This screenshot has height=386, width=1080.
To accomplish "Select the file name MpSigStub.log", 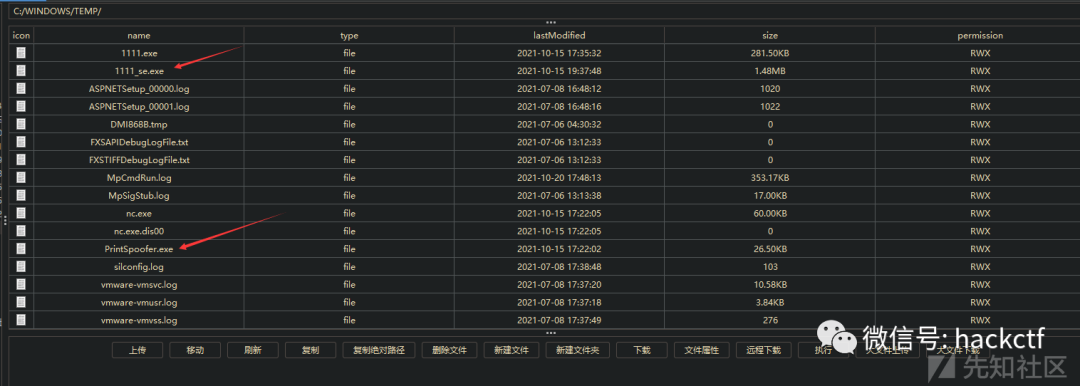I will pyautogui.click(x=138, y=196).
